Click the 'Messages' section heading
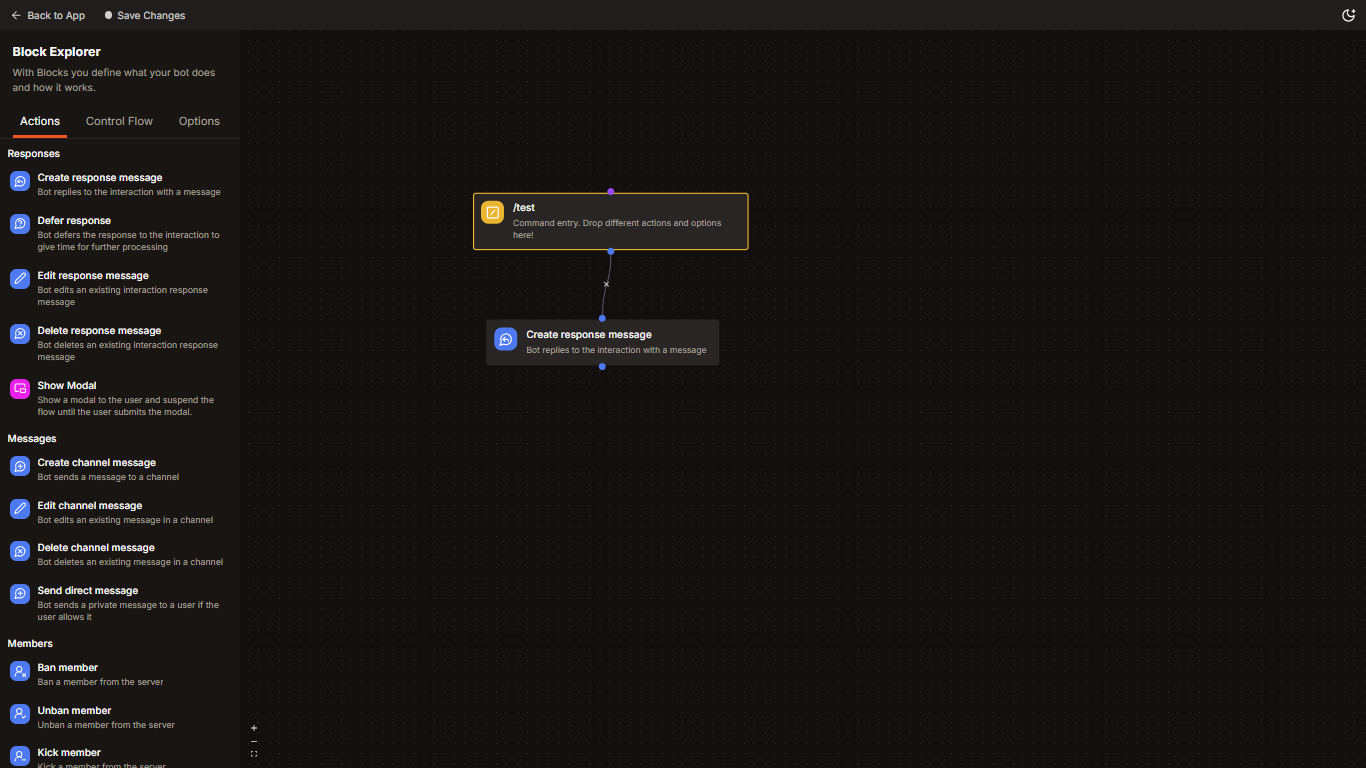The width and height of the screenshot is (1366, 768). 32,438
